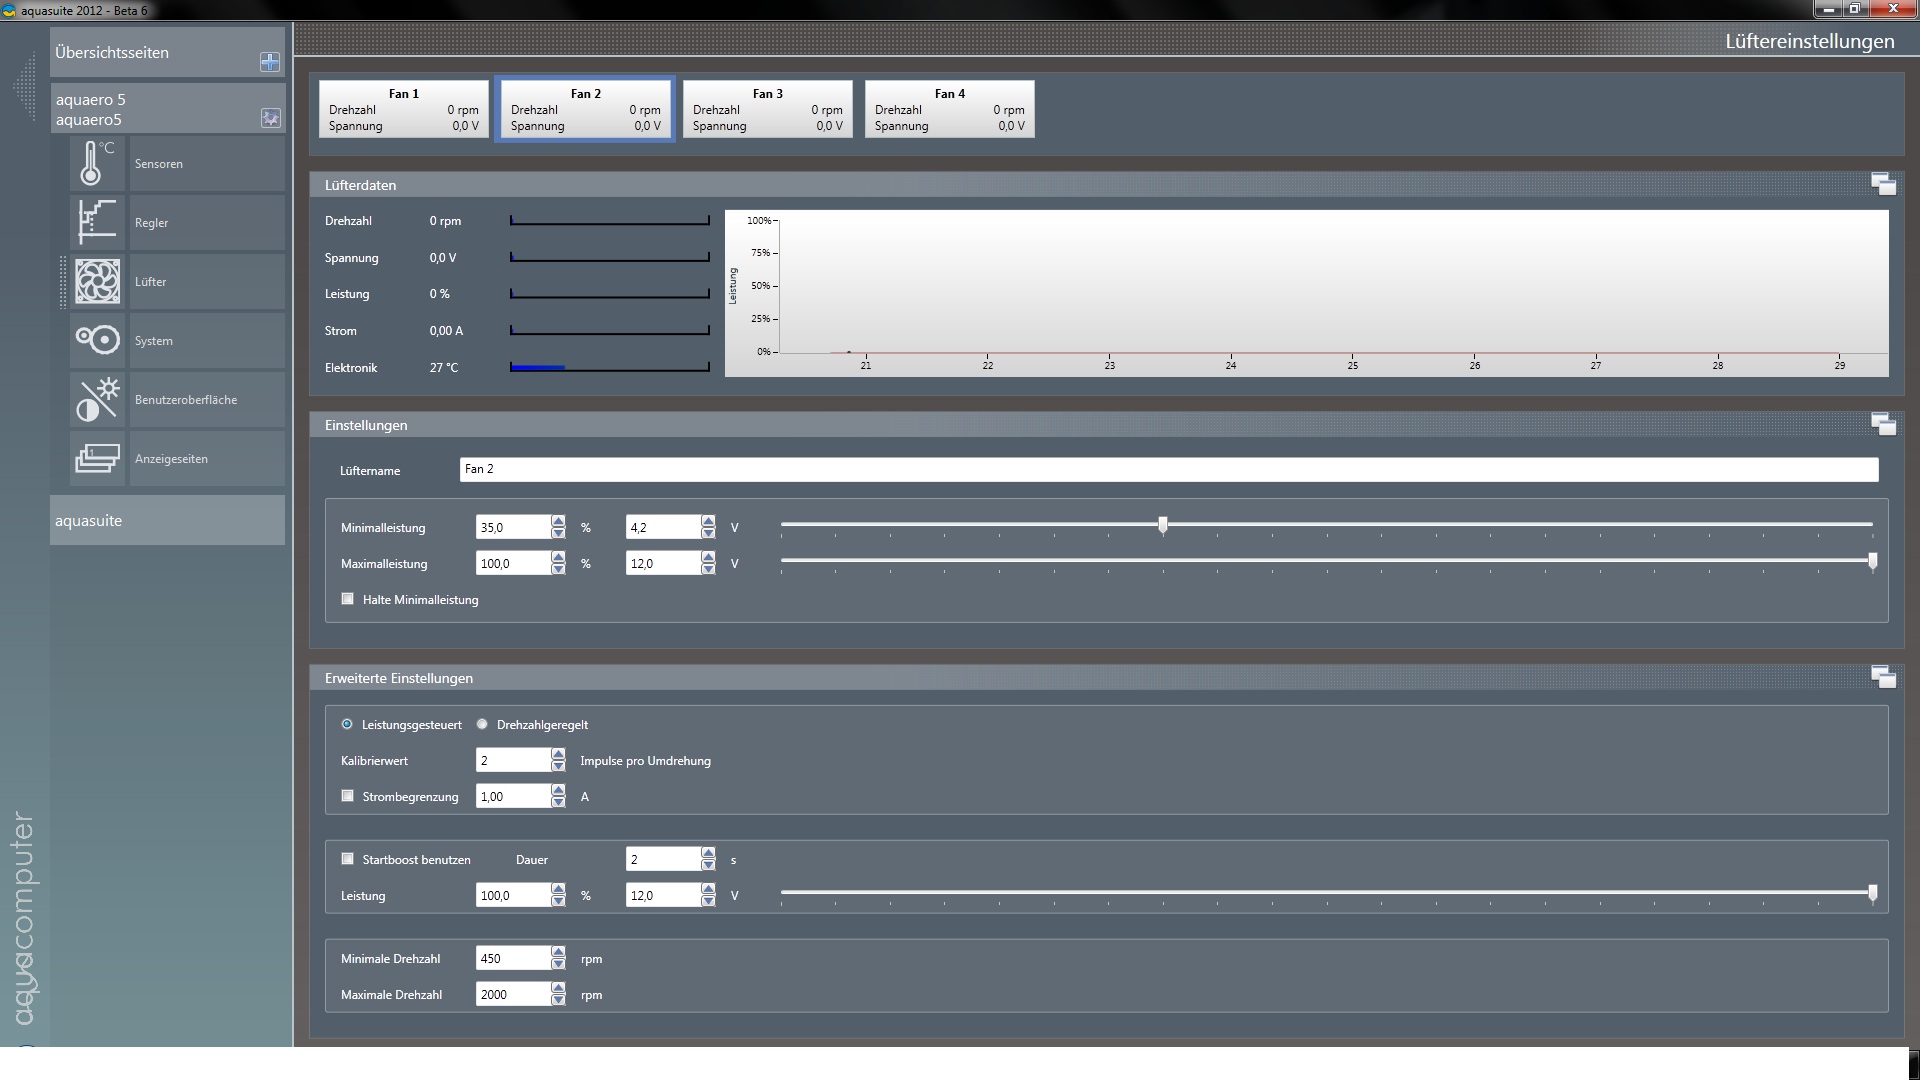
Task: Open the Benutzeroberfläche brightness icon
Action: [x=97, y=399]
